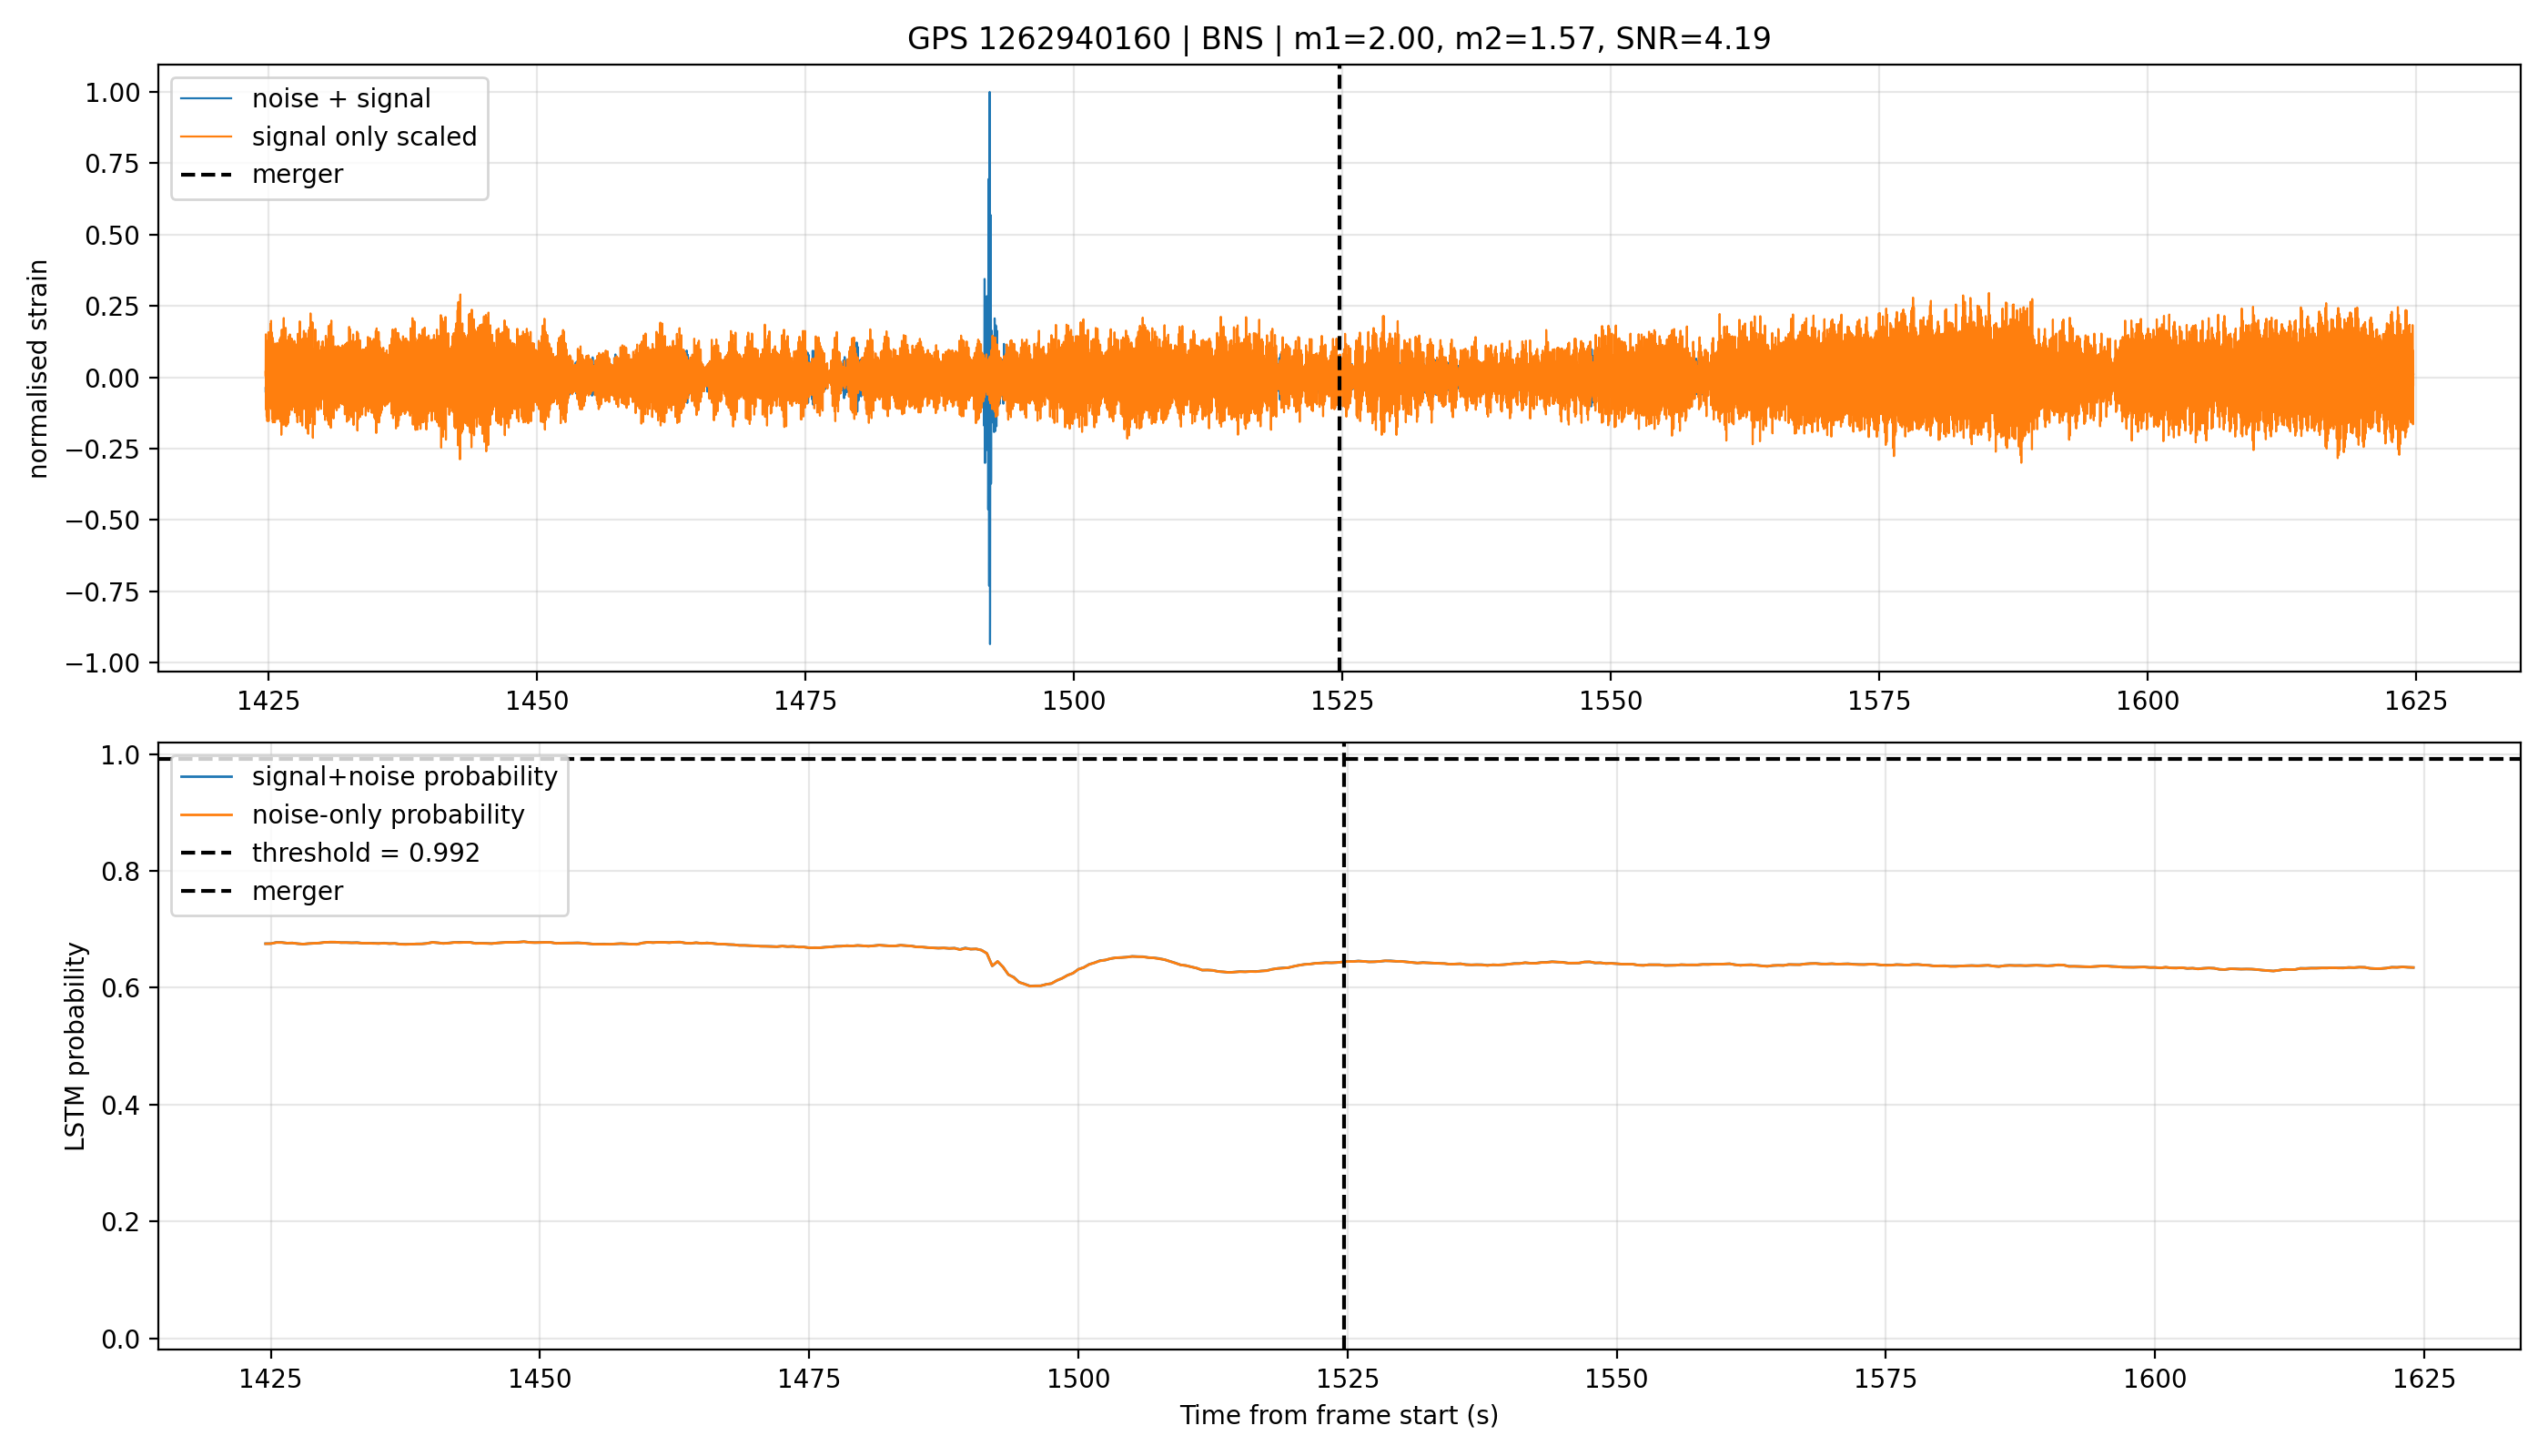Click the 'threshold = 0.992' legend entry
This screenshot has width=2548, height=1456.
coord(330,852)
